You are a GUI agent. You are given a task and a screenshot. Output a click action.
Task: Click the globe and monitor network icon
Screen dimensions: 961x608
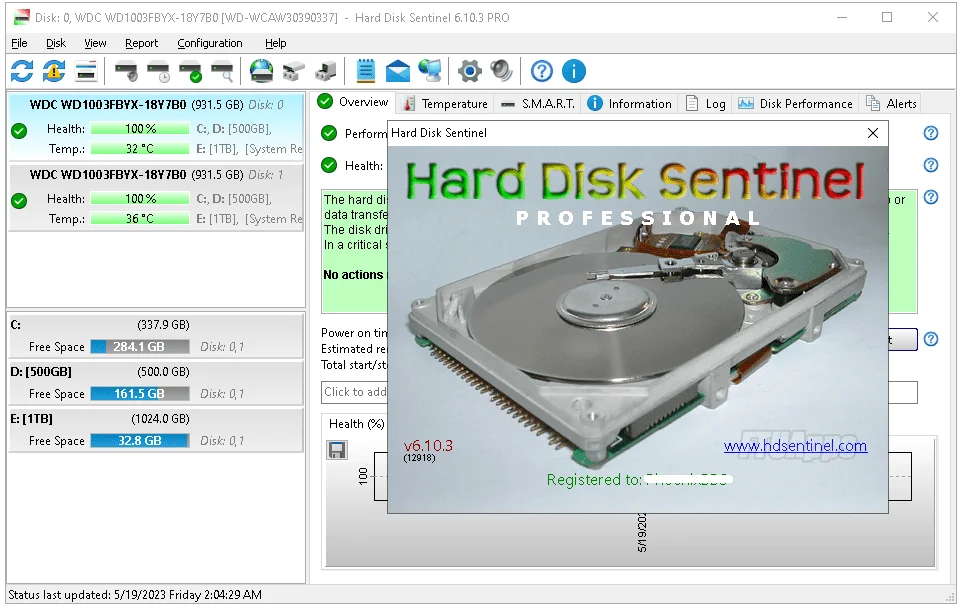click(430, 71)
